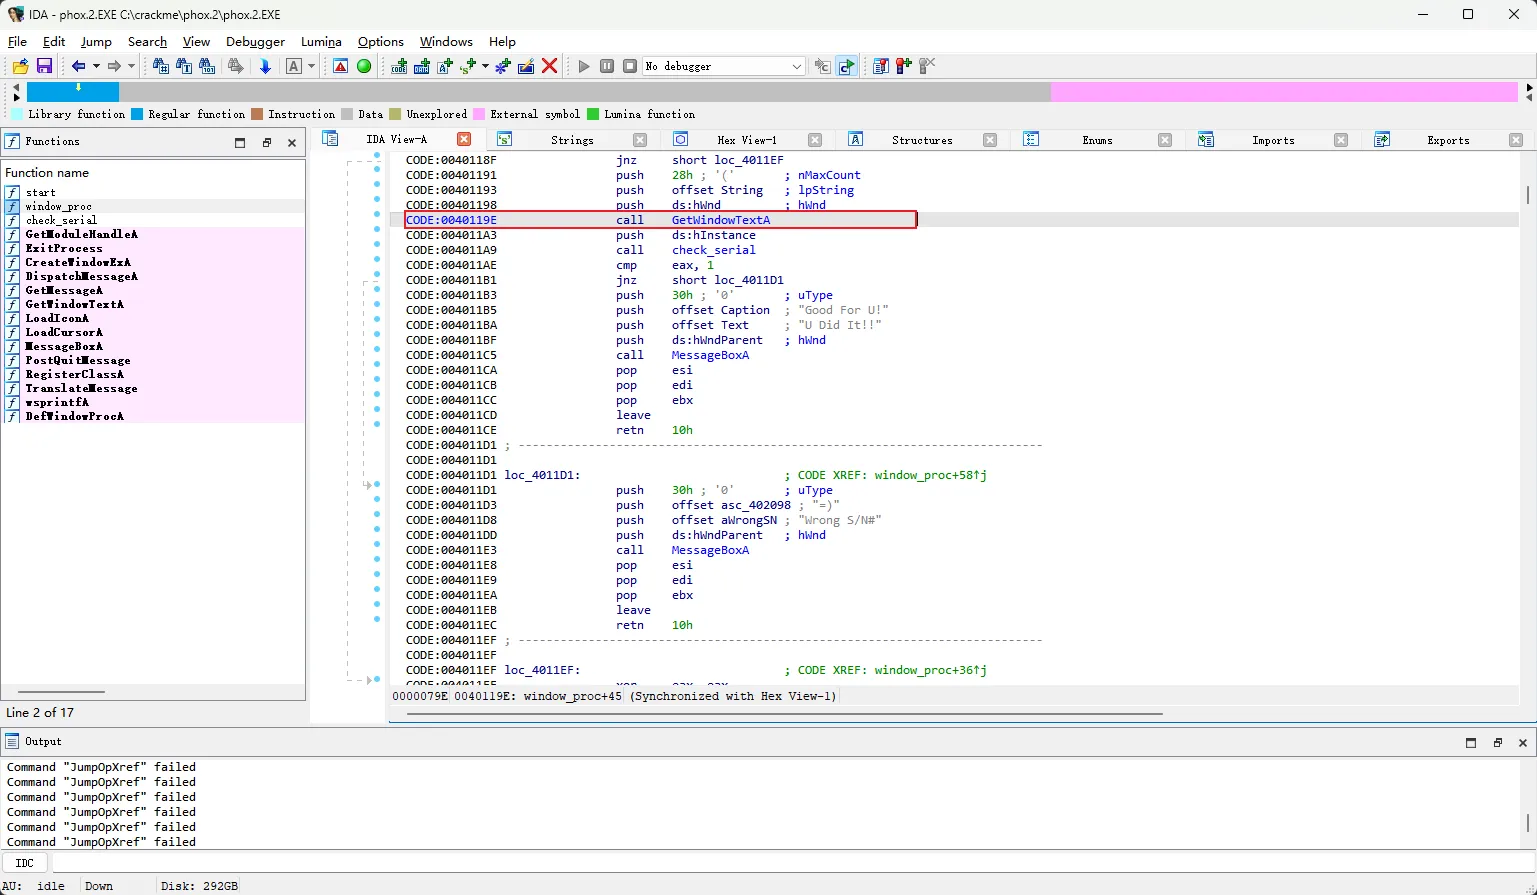Open the 'No debugger' dropdown
Viewport: 1537px width, 895px height.
pyautogui.click(x=723, y=66)
